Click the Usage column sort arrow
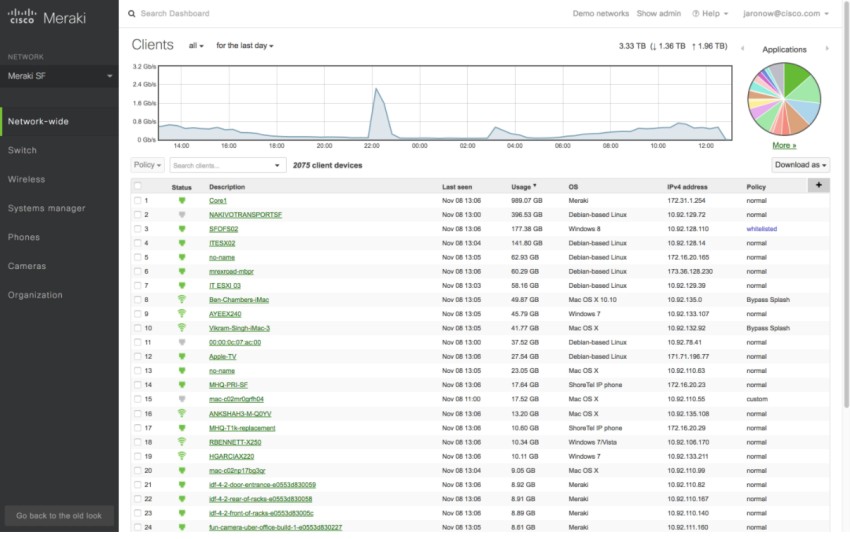Image resolution: width=850 pixels, height=539 pixels. point(535,186)
